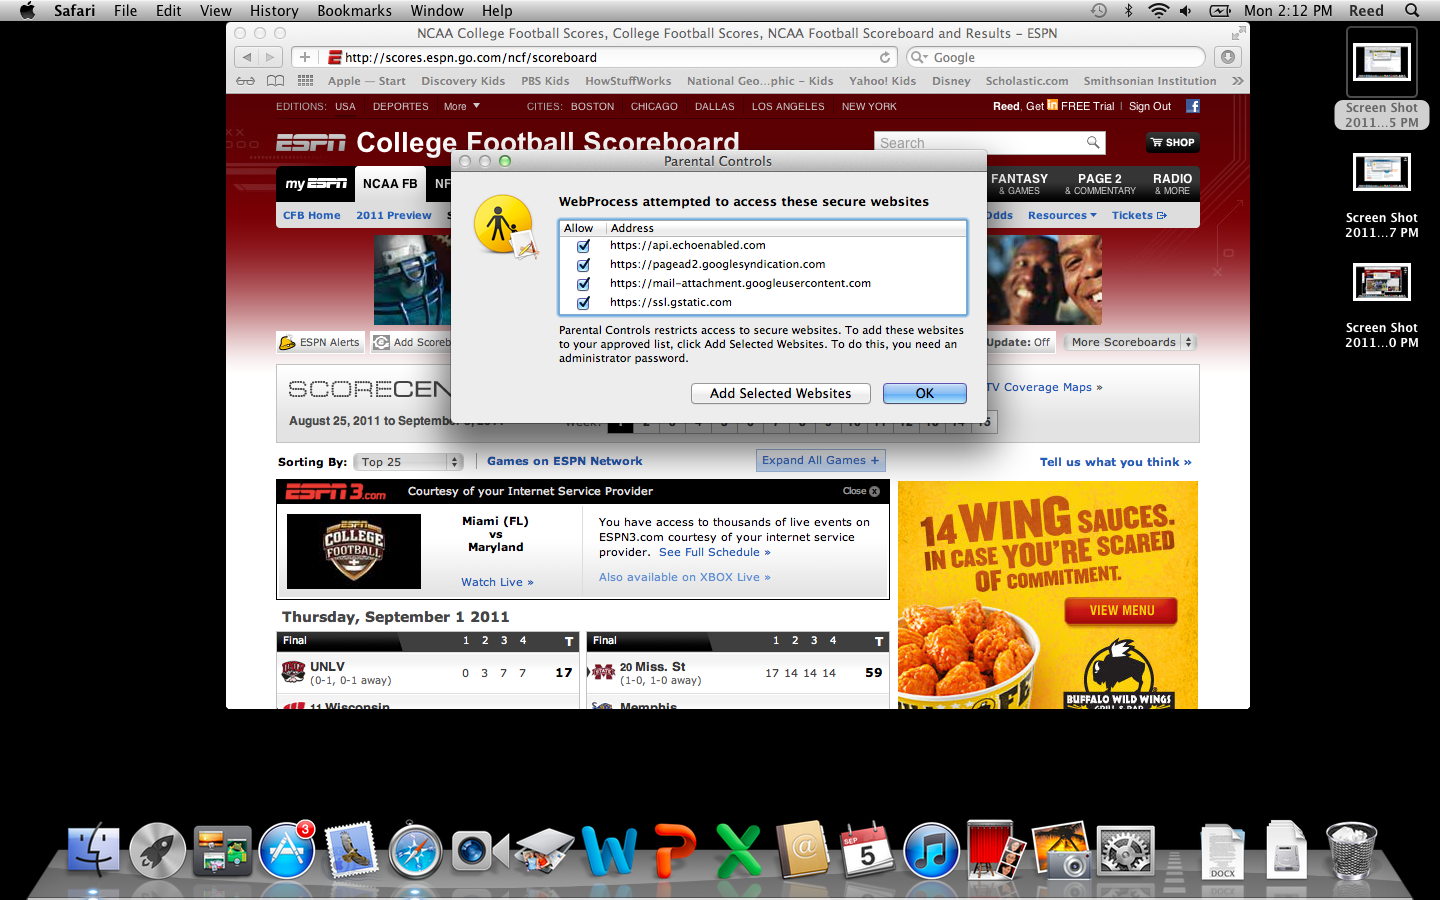Launch FaceTime from the dock
Viewport: 1440px width, 900px height.
pyautogui.click(x=479, y=851)
